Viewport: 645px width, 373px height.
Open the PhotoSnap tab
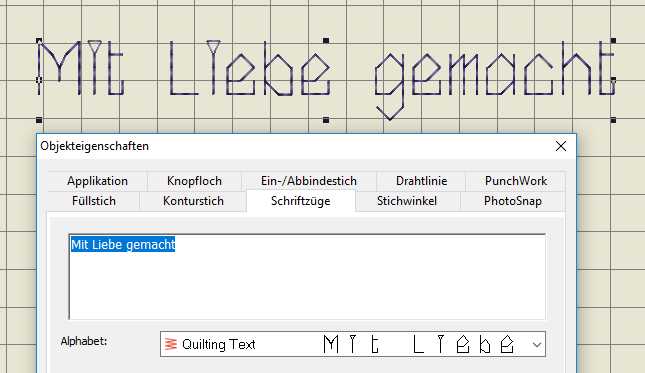[x=513, y=201]
